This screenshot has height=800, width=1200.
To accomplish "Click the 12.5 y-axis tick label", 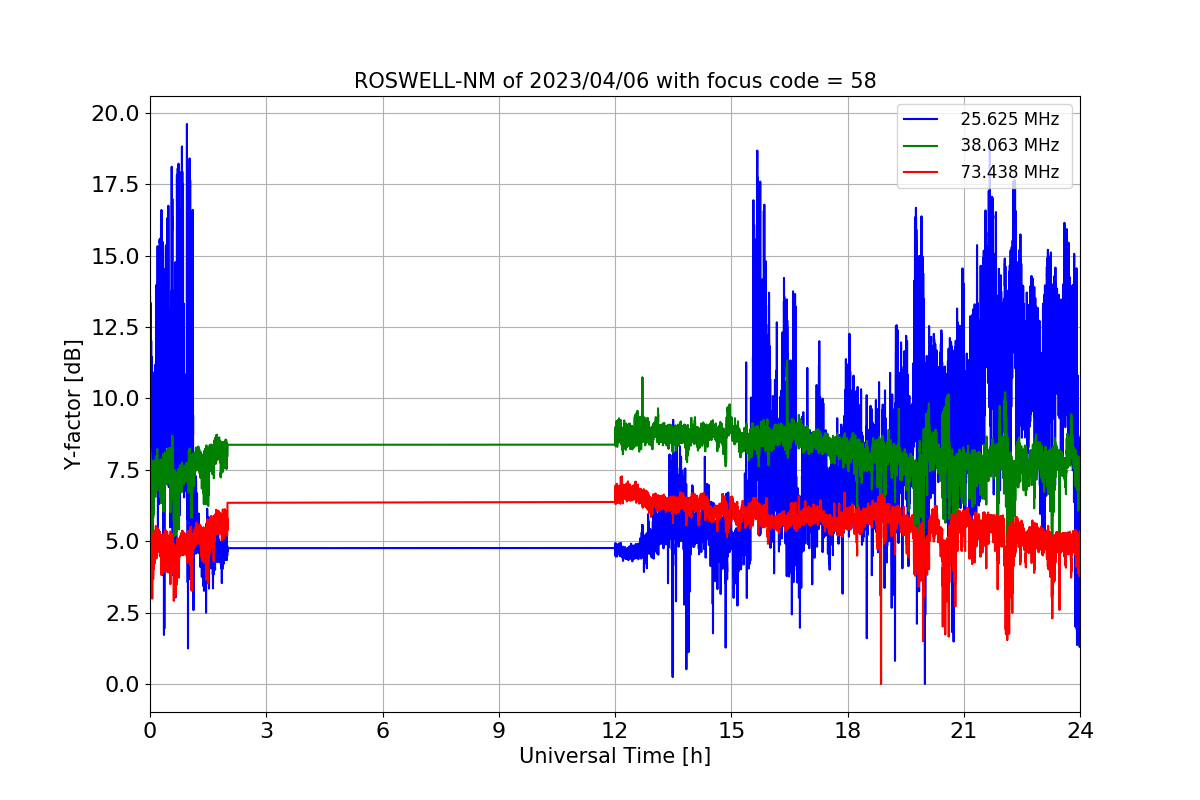I will [115, 327].
